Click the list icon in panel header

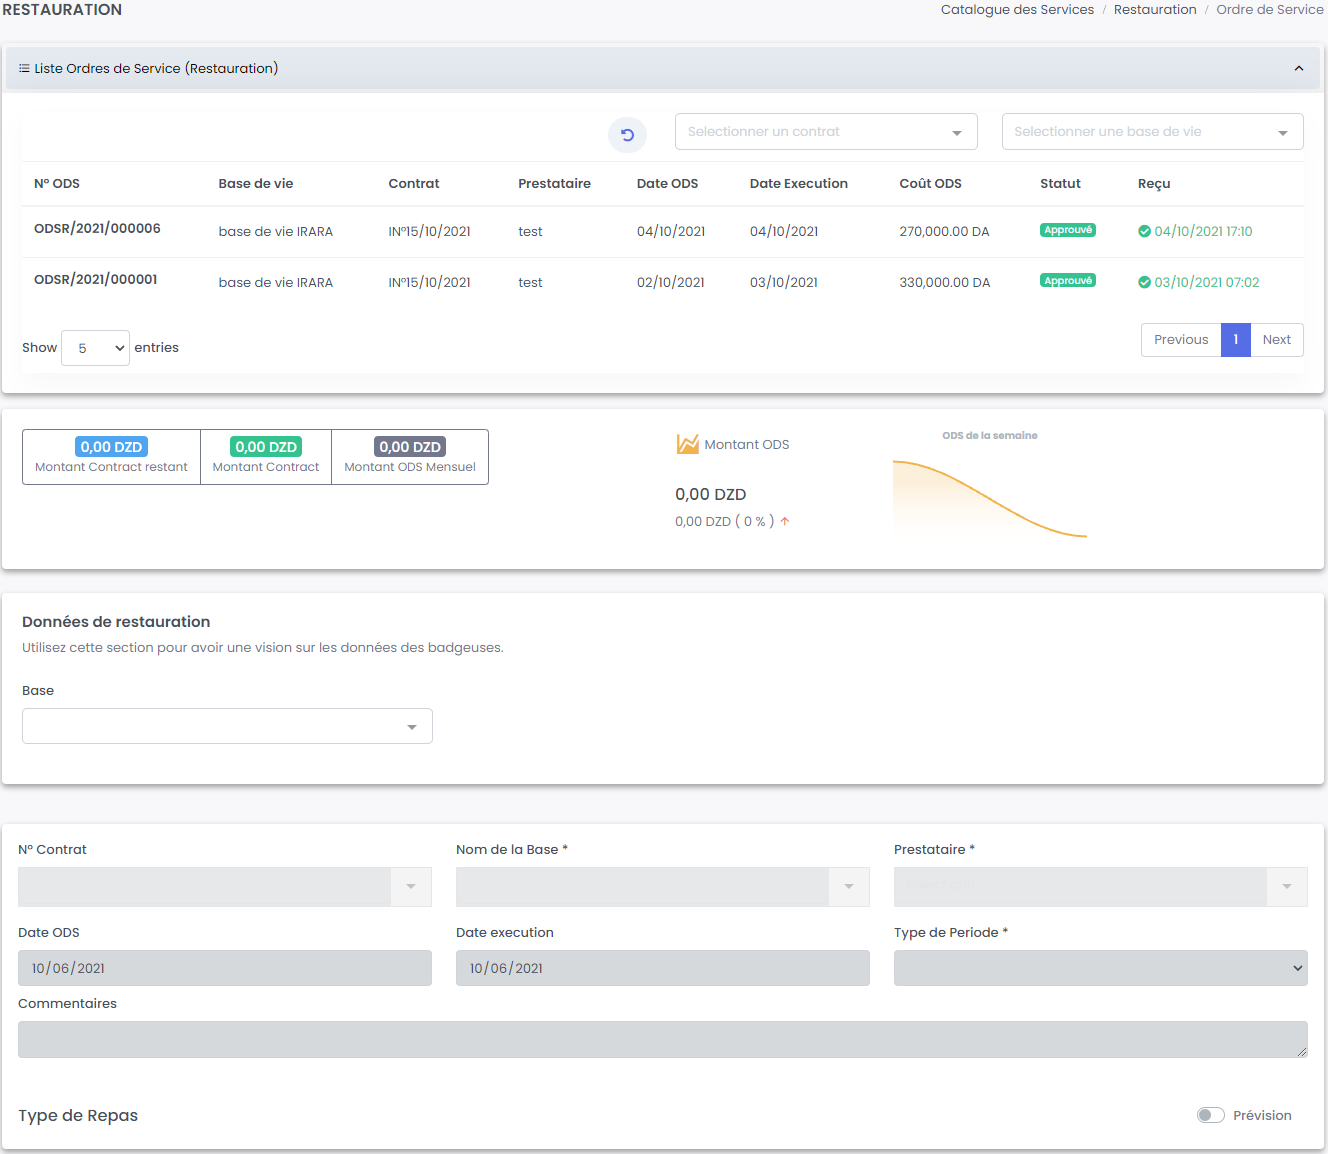(24, 69)
